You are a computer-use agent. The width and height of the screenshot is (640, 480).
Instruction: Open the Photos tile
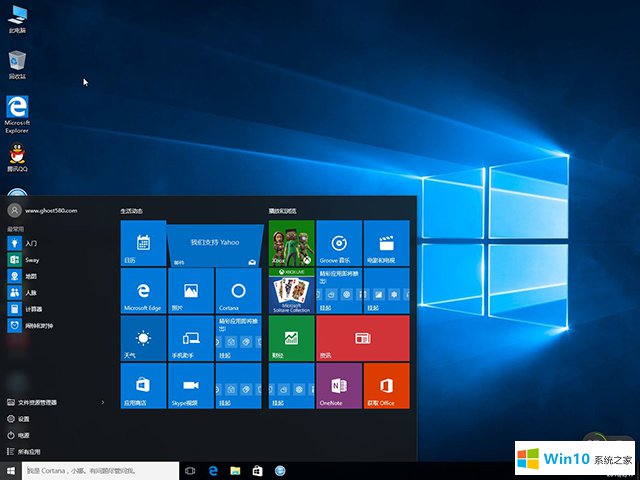coord(191,291)
